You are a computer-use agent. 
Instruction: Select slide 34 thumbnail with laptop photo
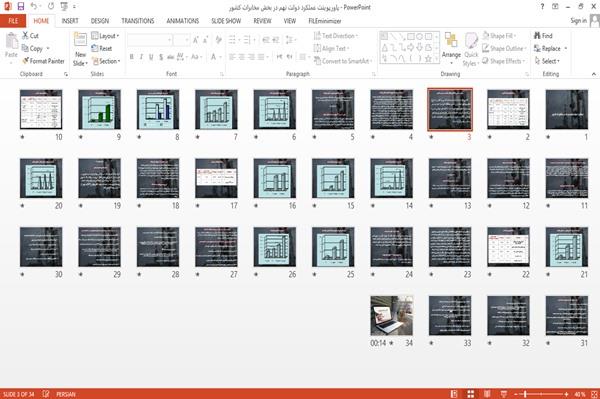(391, 316)
